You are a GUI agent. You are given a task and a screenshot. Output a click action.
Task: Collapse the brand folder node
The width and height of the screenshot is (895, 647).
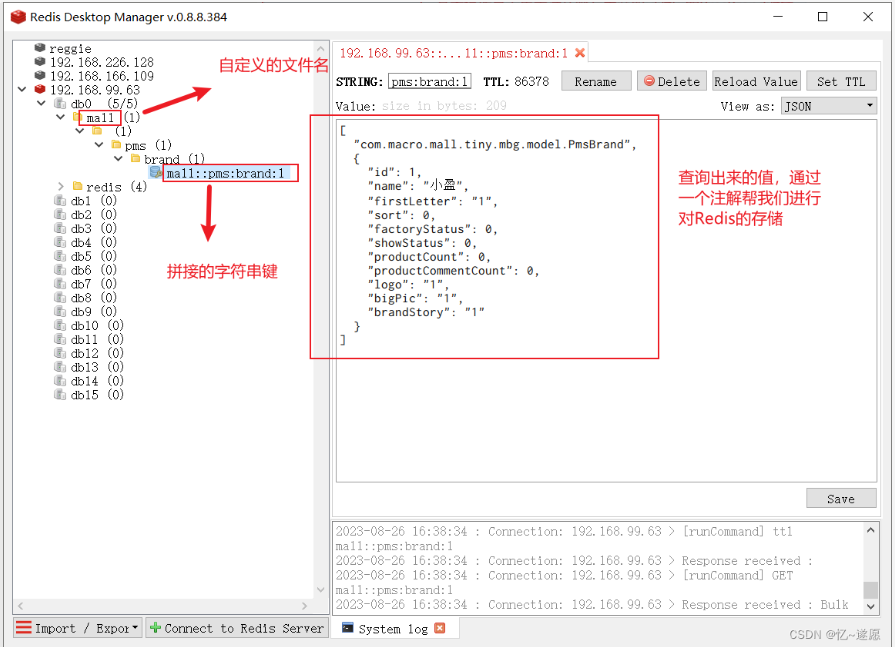pyautogui.click(x=118, y=158)
